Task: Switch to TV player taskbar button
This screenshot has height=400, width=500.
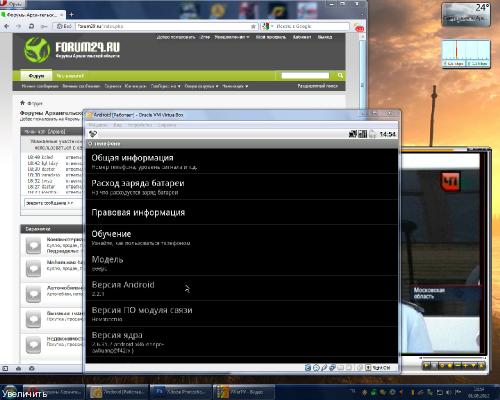Action: tap(243, 392)
